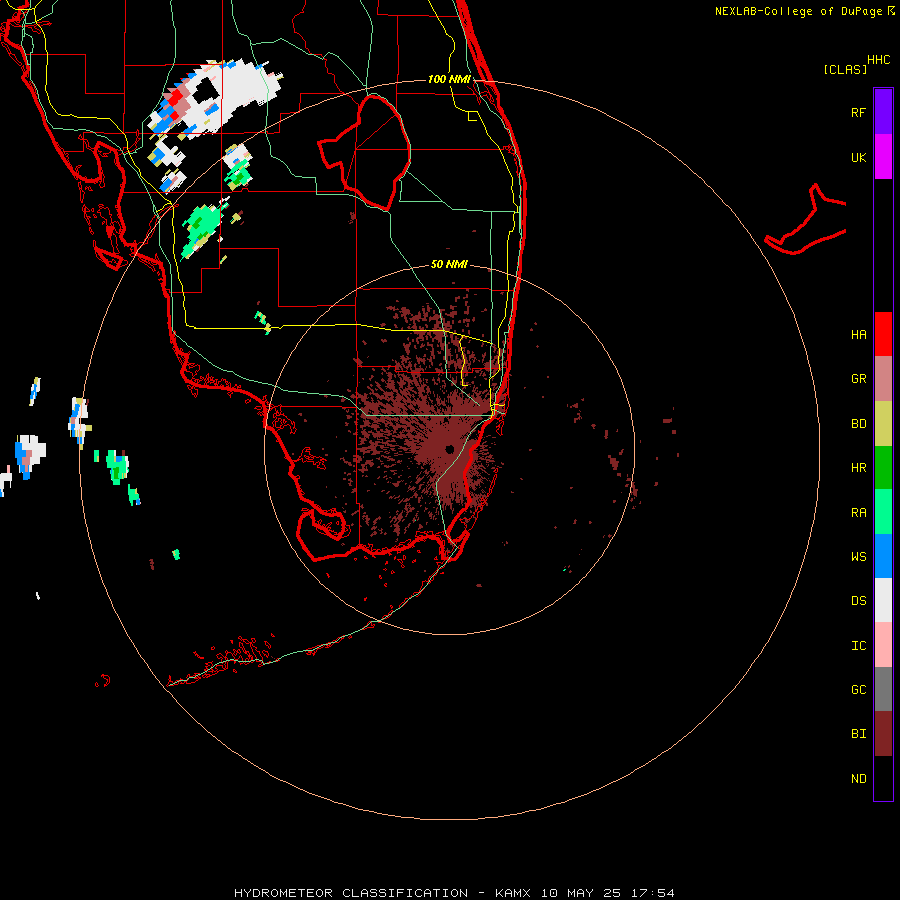
Task: Click the HA red legend swatch
Action: pos(883,334)
